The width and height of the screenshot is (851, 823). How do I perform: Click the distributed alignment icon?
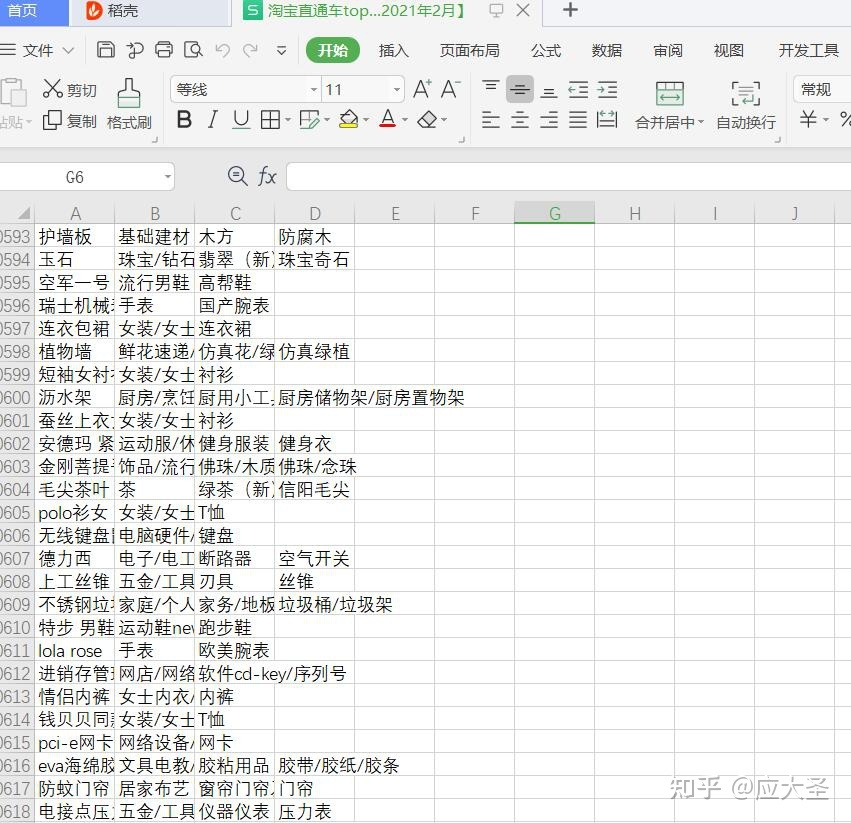click(607, 119)
